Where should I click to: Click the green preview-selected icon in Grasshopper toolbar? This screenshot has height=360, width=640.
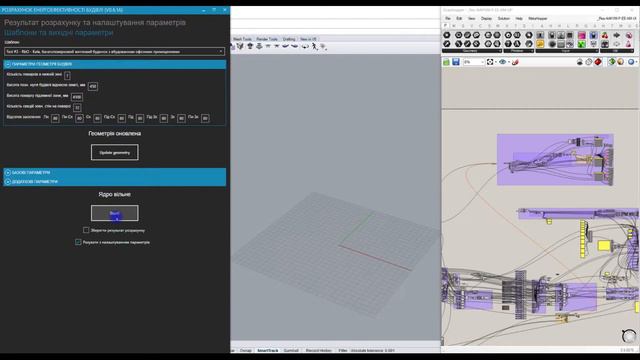pos(611,62)
